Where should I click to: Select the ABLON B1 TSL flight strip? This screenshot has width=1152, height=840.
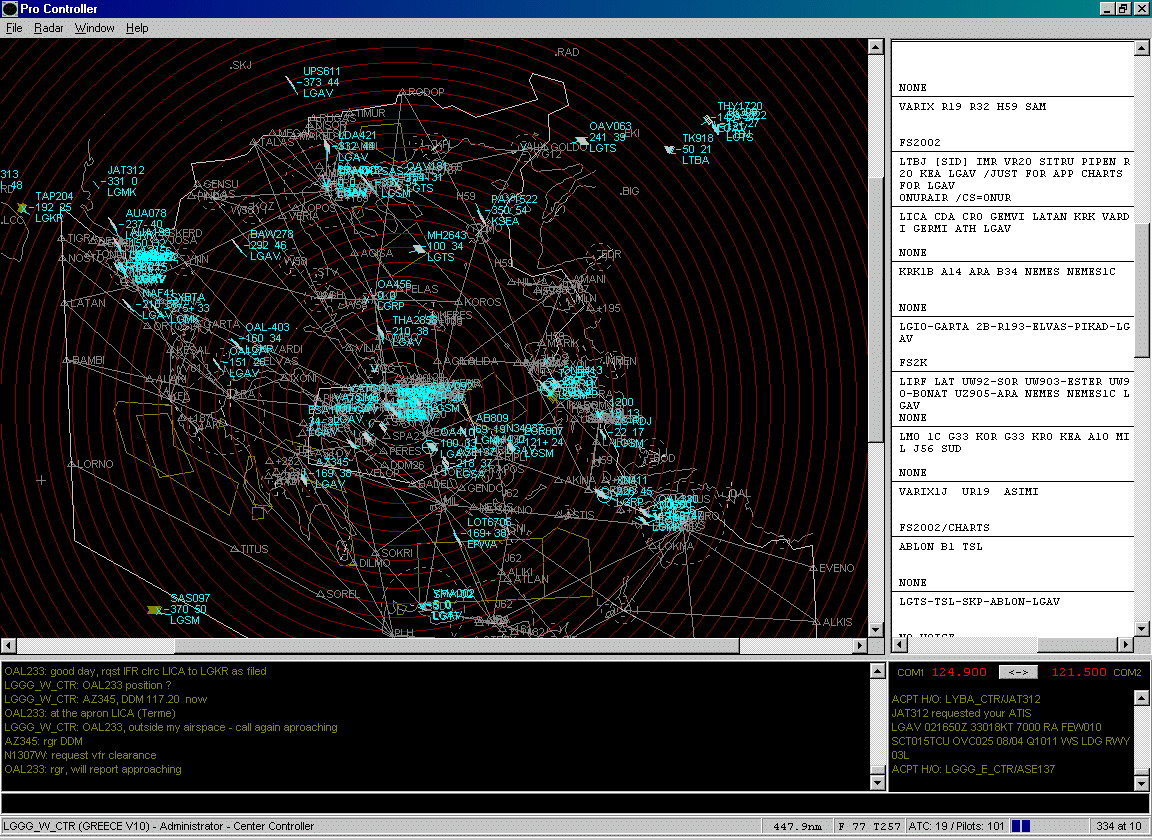coord(1012,564)
